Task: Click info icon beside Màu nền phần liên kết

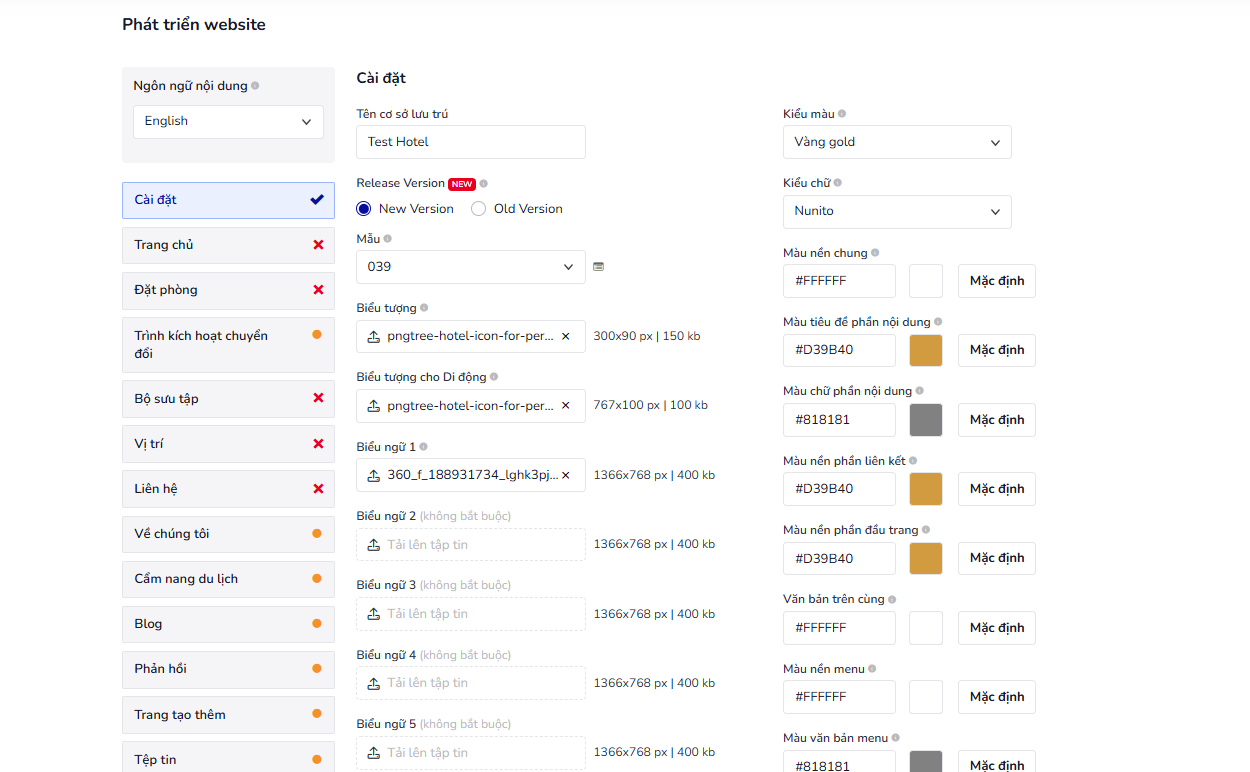Action: [x=913, y=461]
